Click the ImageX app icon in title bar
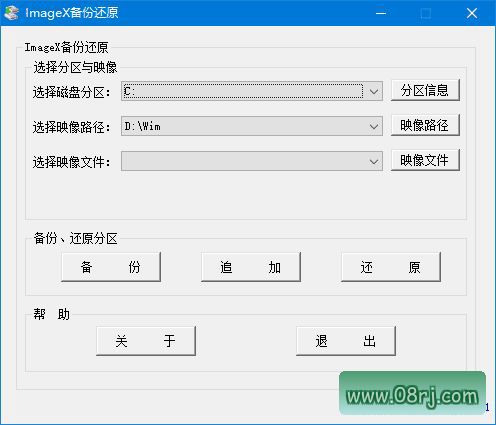Viewport: 496px width, 425px height. [x=11, y=13]
